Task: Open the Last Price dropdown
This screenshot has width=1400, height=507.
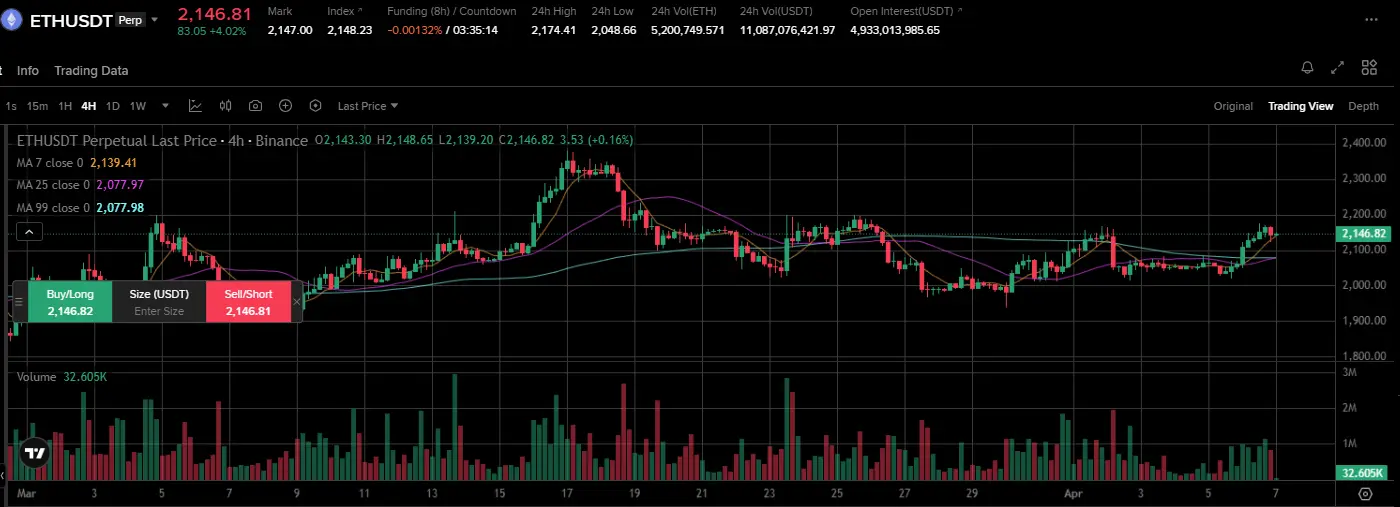Action: [x=368, y=106]
